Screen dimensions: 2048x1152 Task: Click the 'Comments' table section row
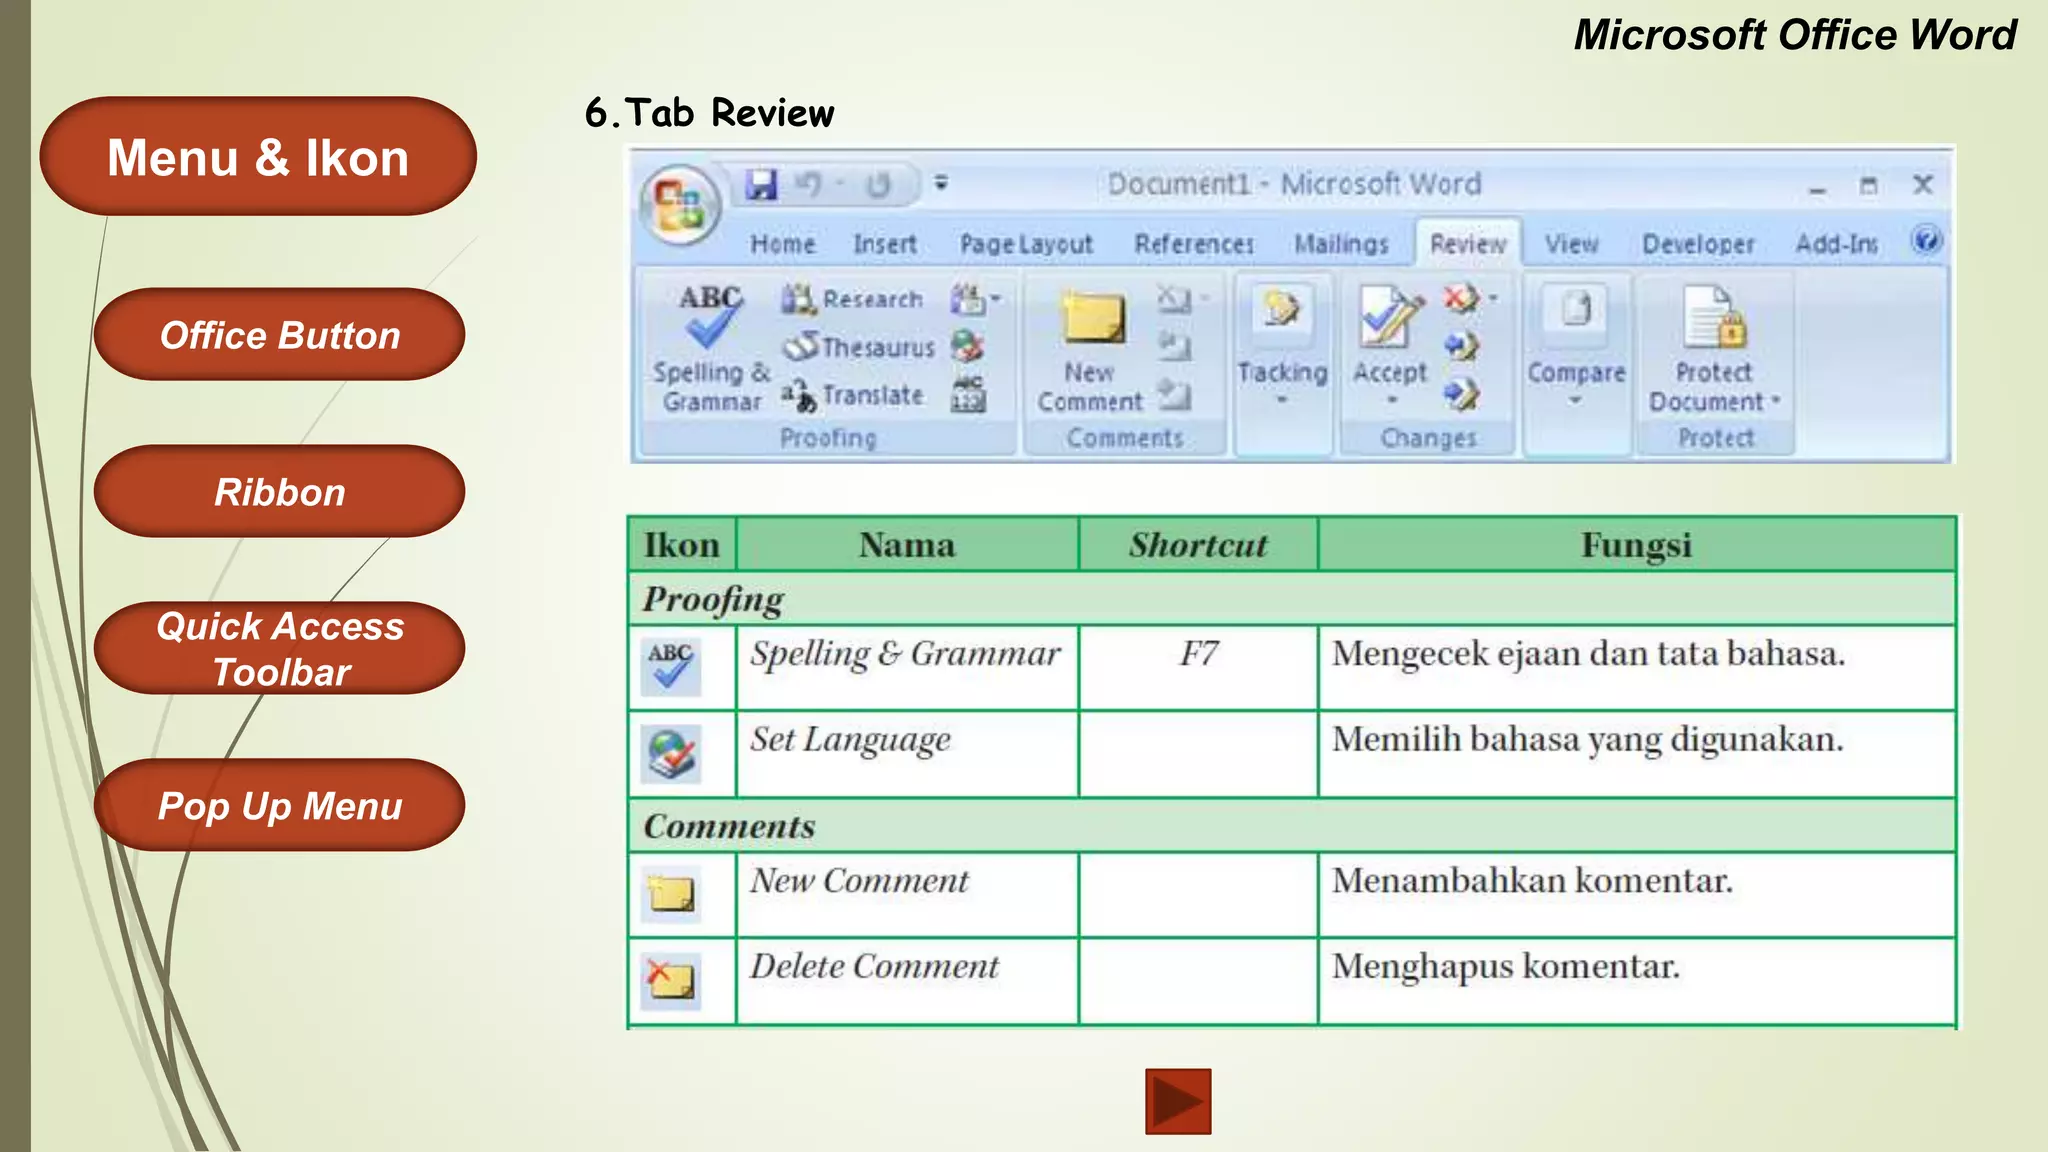[x=1292, y=826]
